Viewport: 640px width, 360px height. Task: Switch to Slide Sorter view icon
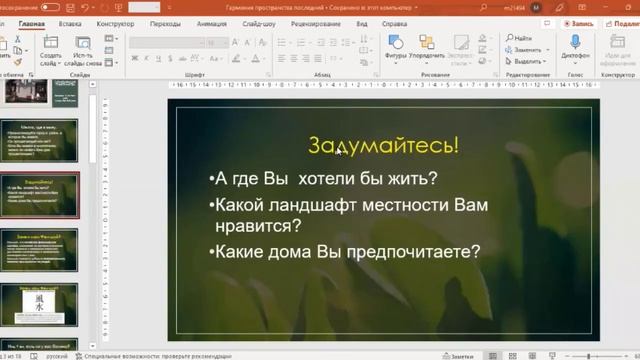(513, 356)
